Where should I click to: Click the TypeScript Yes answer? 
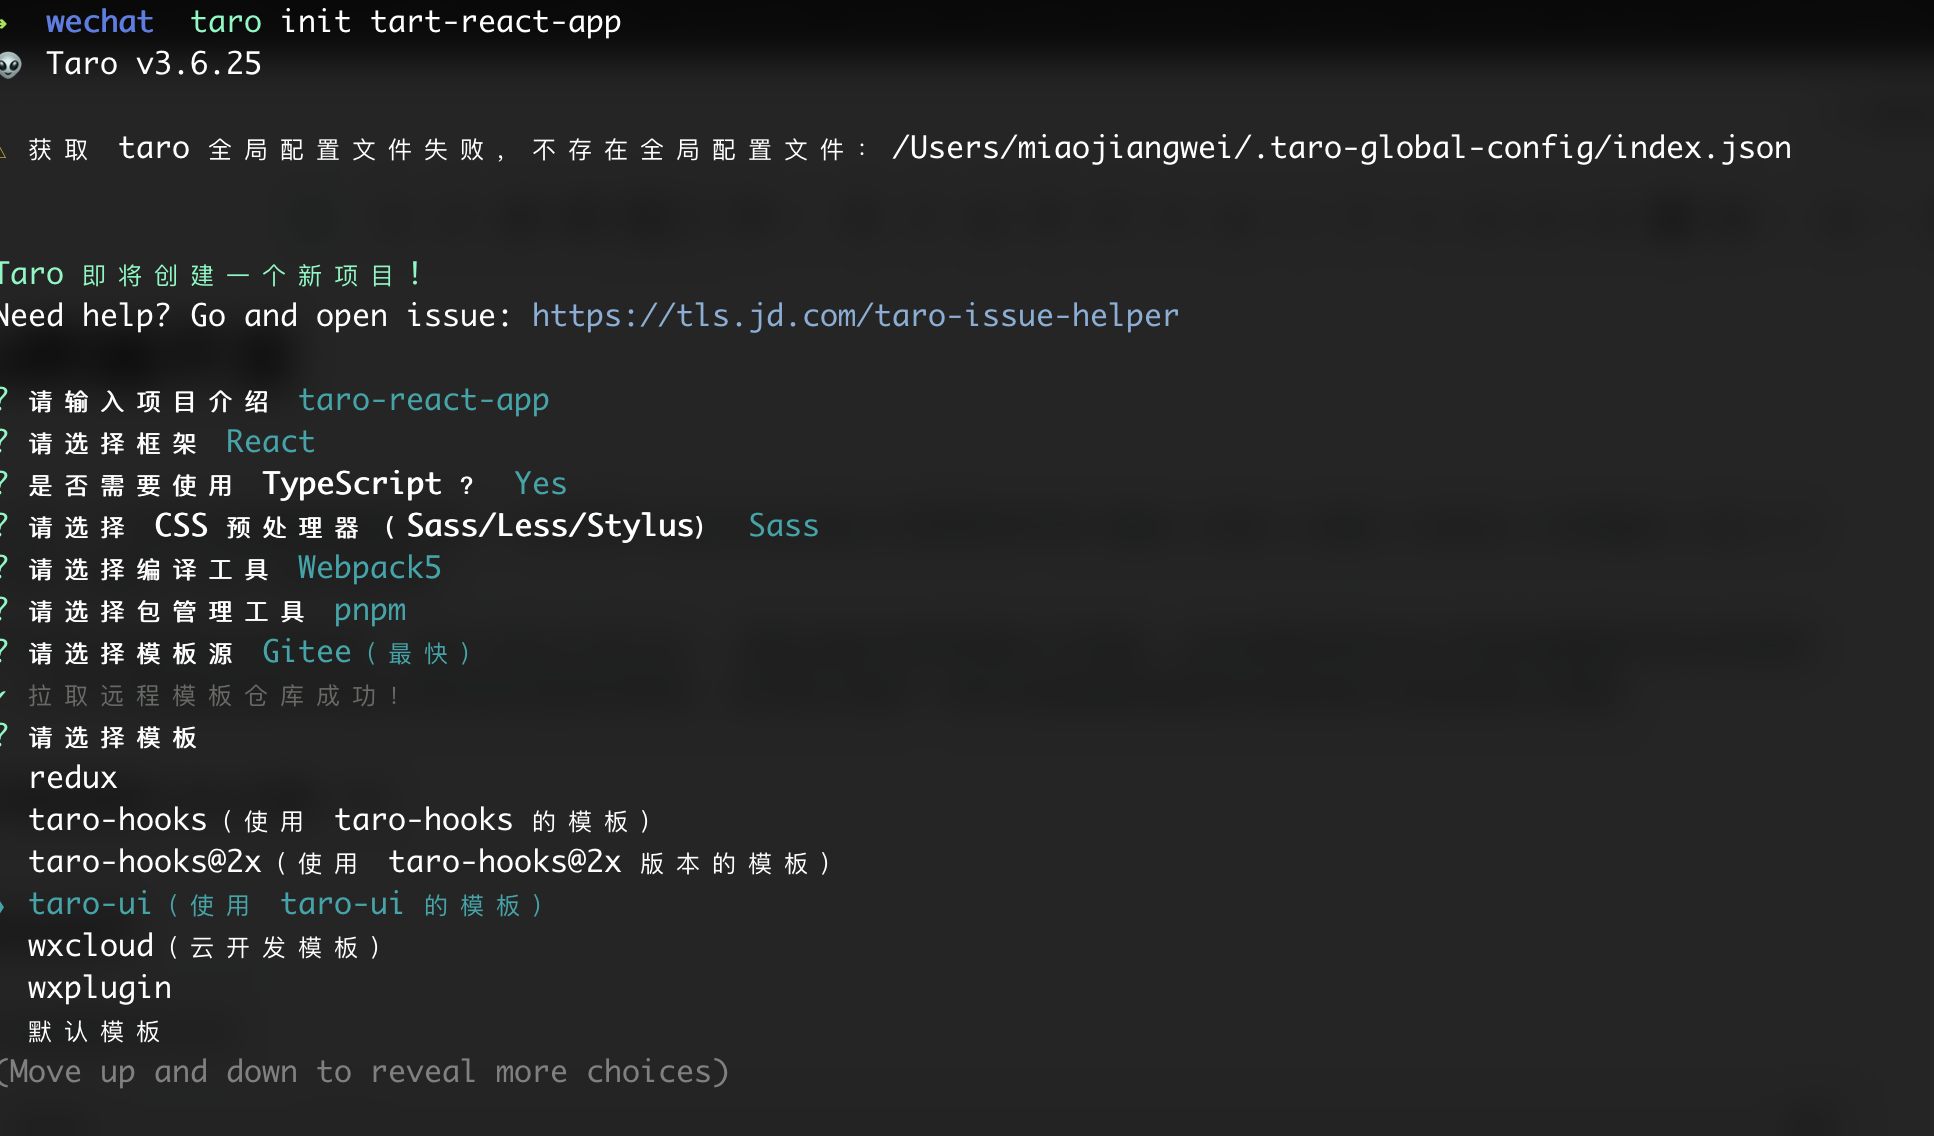click(x=540, y=484)
